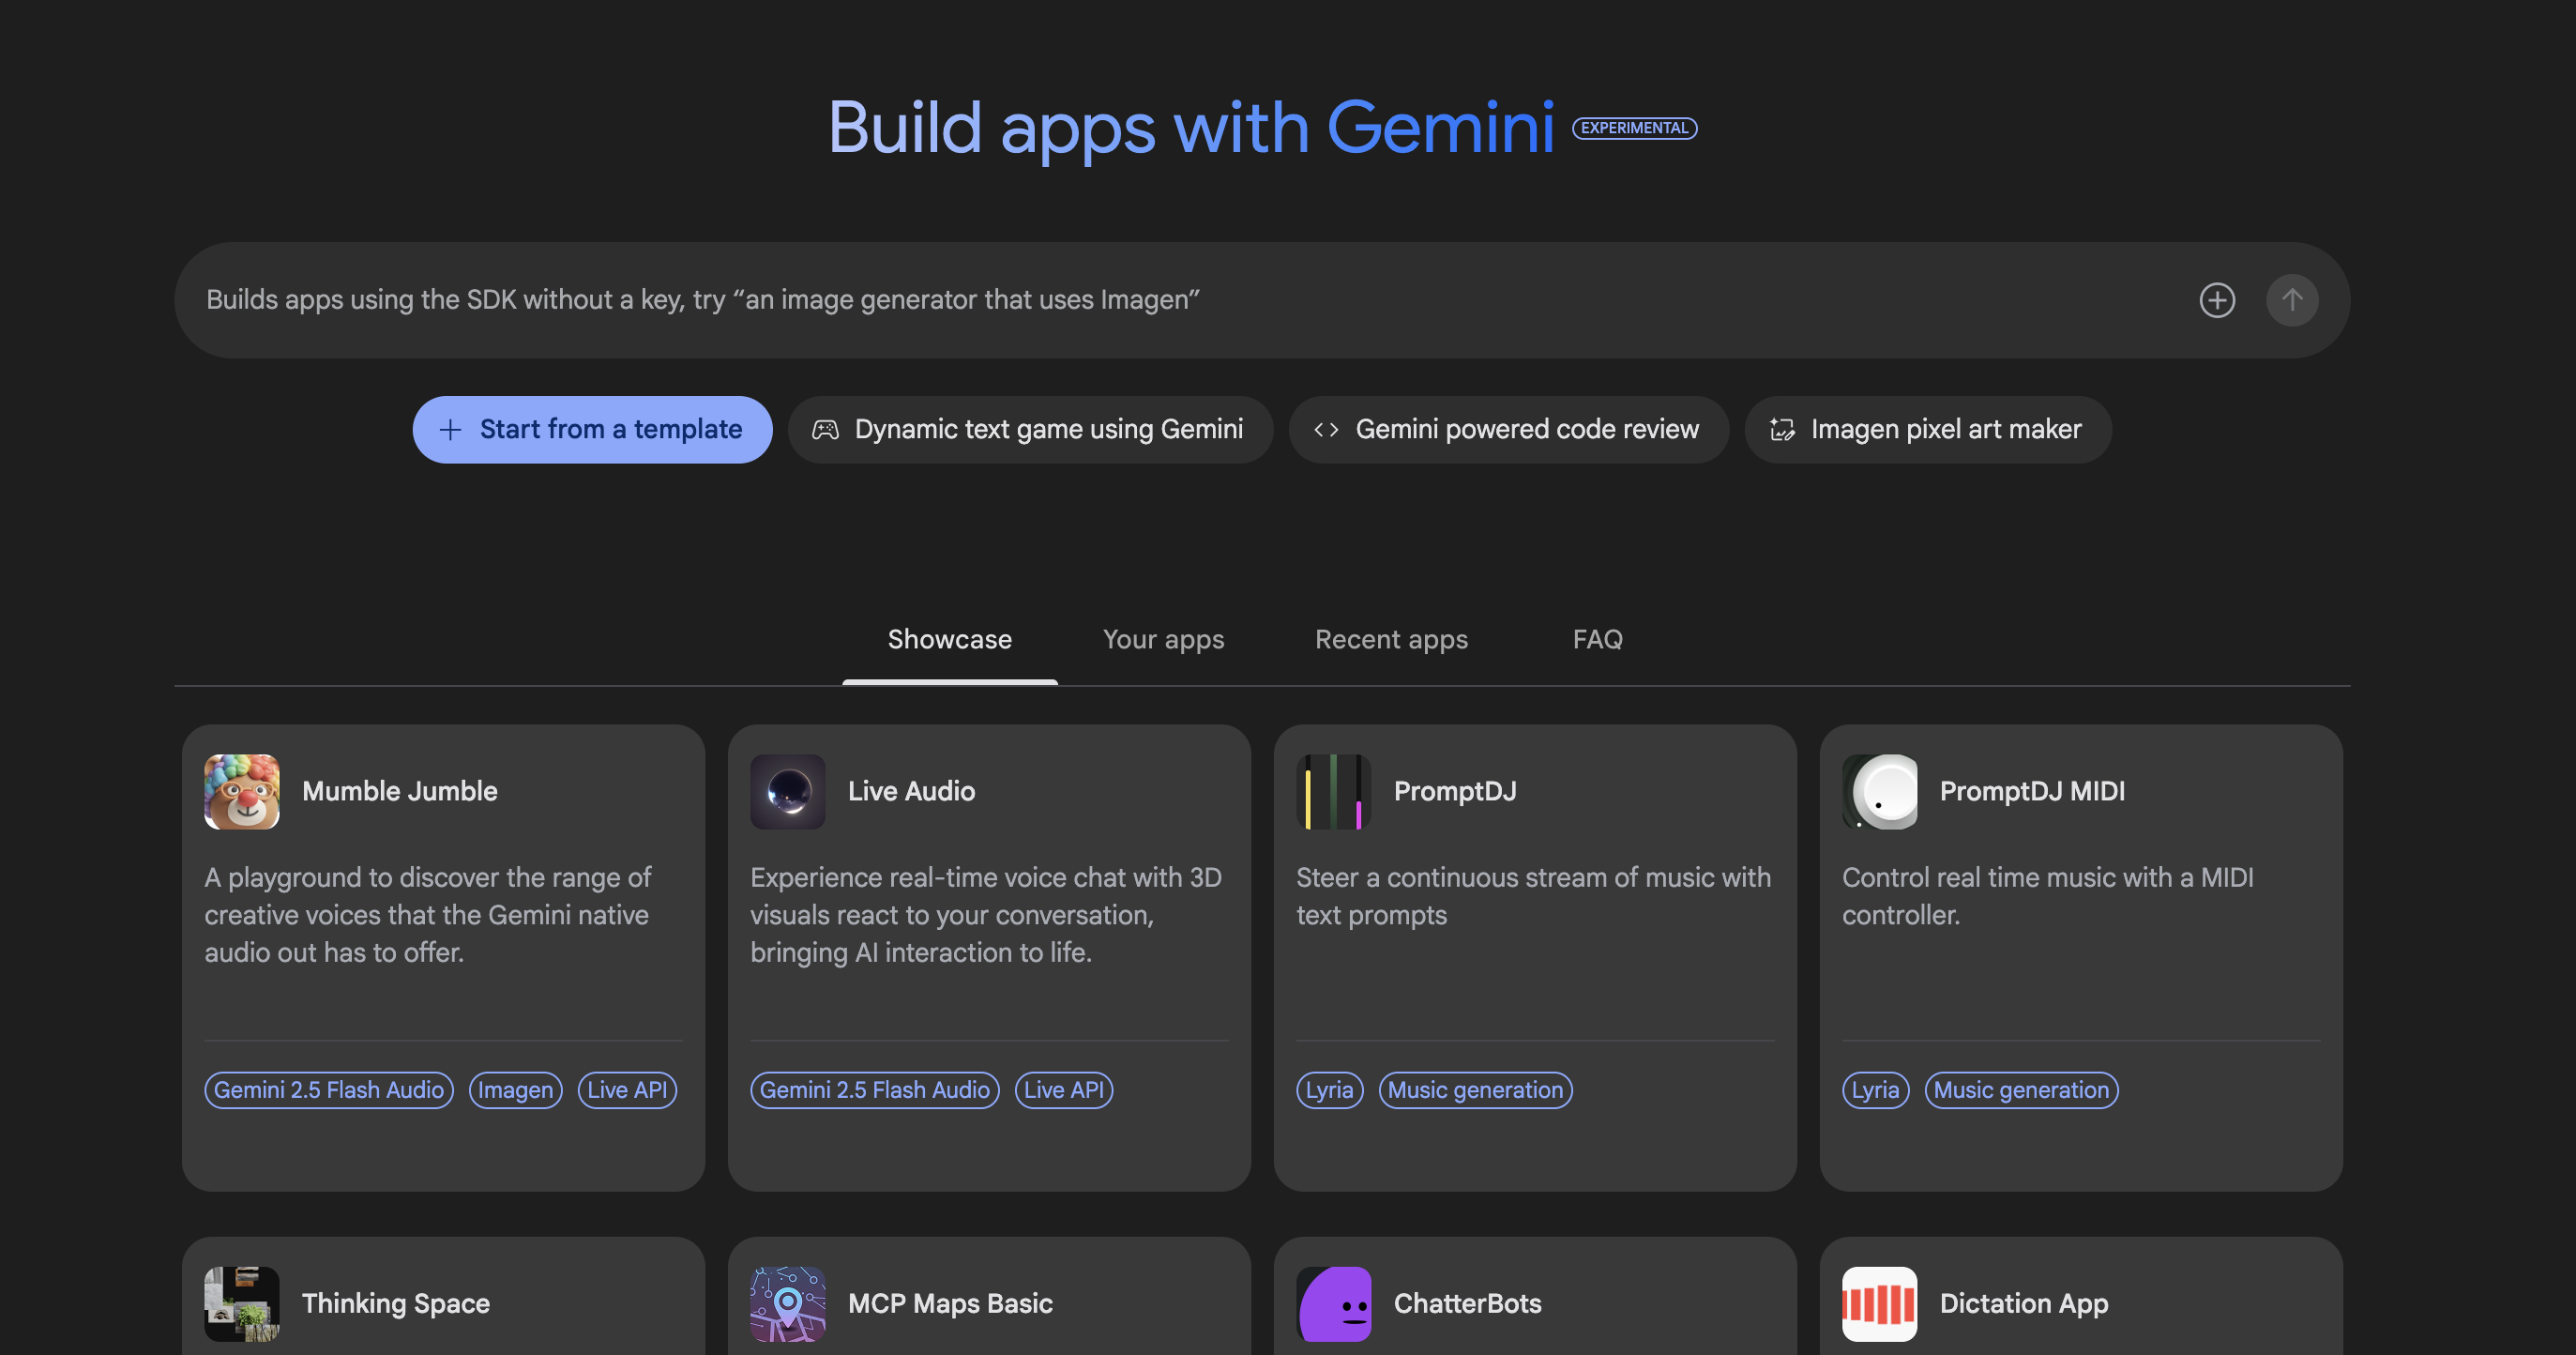Click the ChatterBots purple app icon
This screenshot has width=2576, height=1355.
coord(1333,1303)
